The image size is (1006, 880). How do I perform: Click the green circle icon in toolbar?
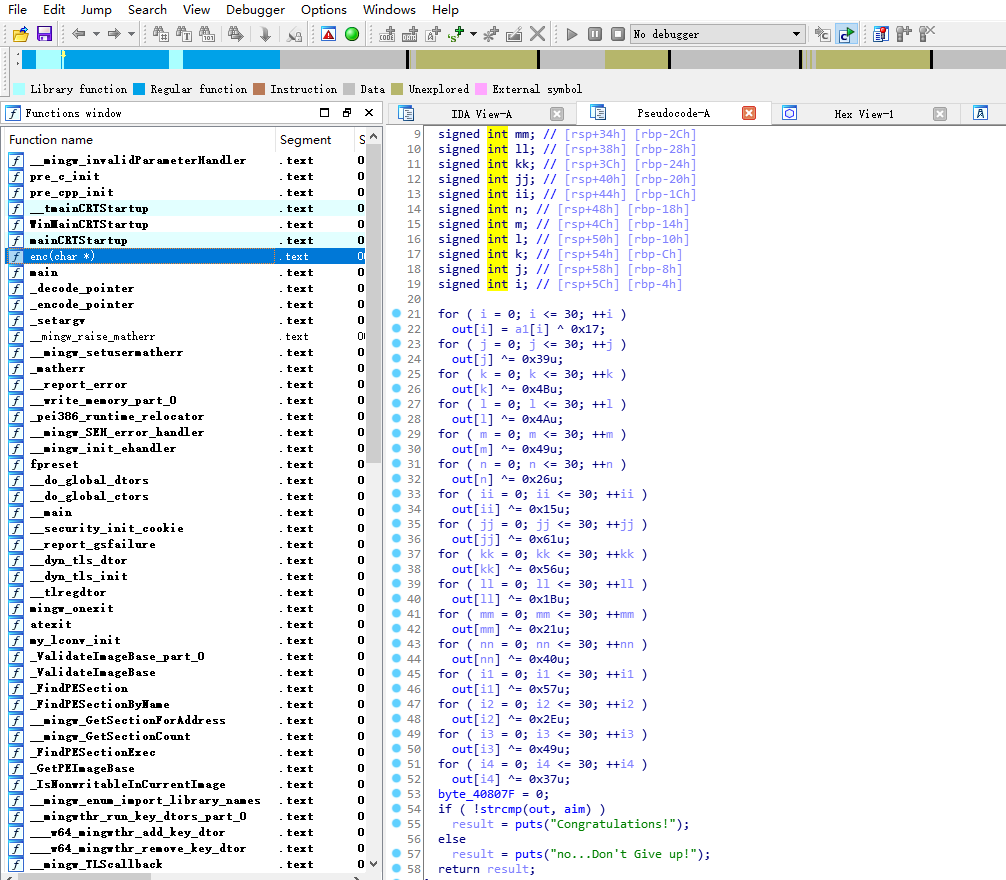[352, 34]
